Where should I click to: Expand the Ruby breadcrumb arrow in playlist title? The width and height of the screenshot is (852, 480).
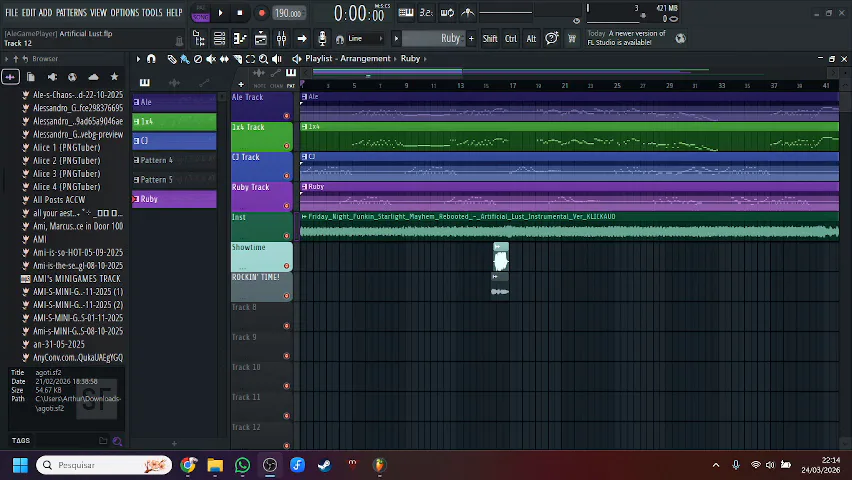(x=425, y=59)
